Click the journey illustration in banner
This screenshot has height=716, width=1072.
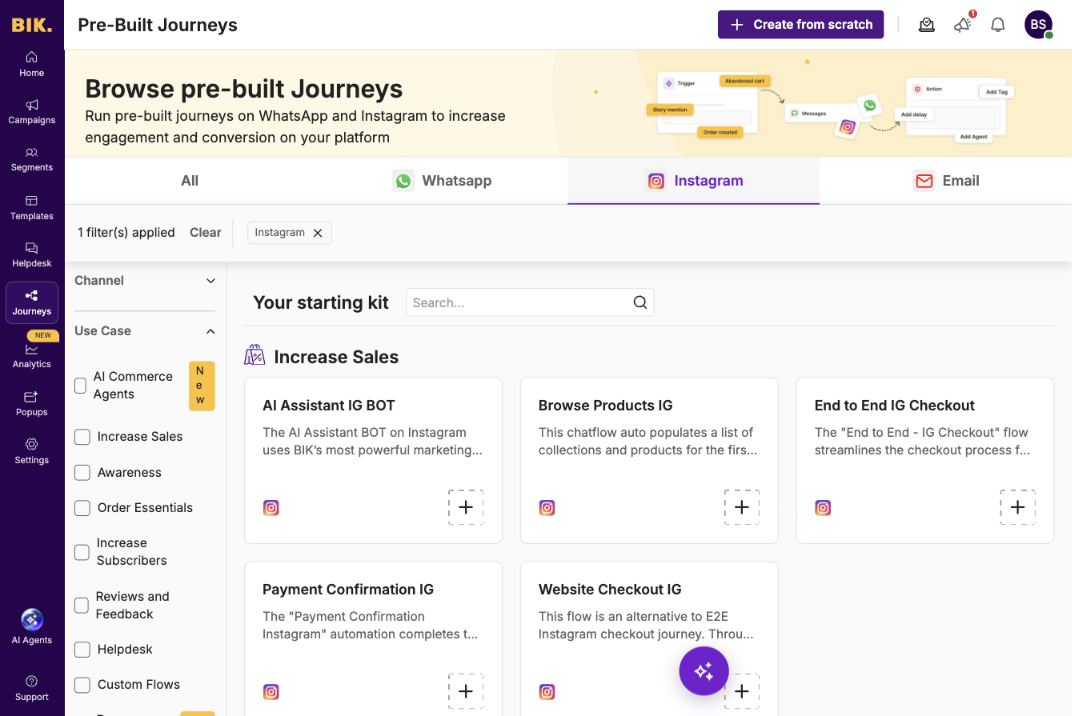pyautogui.click(x=829, y=107)
